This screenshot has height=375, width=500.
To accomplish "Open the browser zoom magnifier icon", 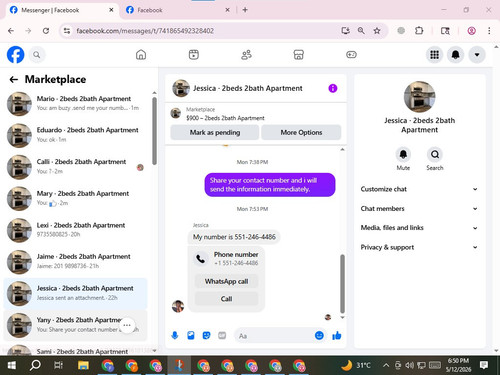I will coord(361,31).
